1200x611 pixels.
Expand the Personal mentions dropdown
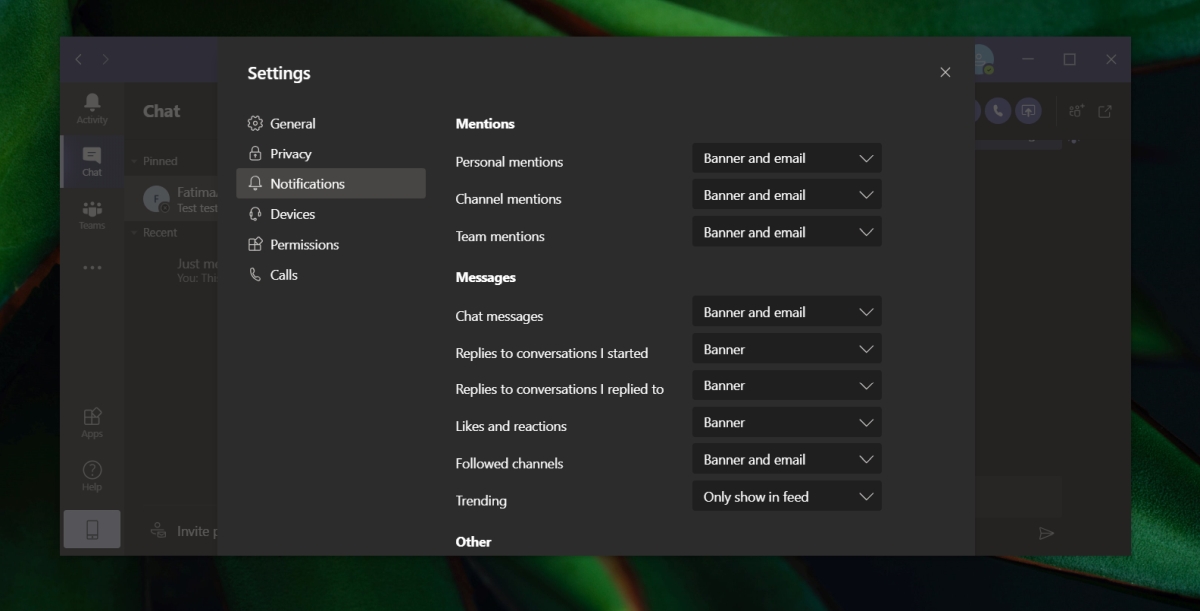click(x=786, y=158)
